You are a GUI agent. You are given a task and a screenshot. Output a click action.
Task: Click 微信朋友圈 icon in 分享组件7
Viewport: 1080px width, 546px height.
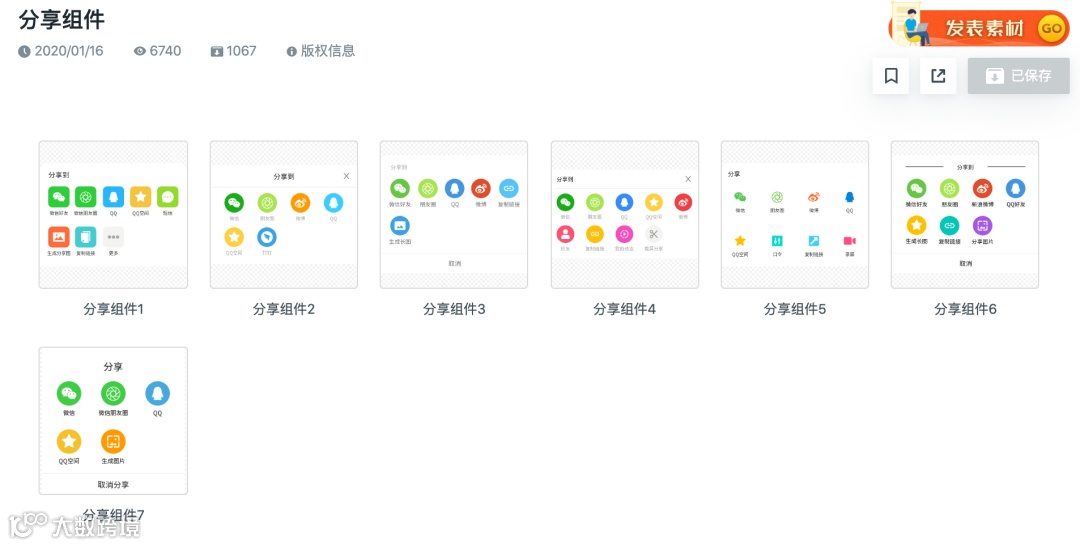point(113,394)
